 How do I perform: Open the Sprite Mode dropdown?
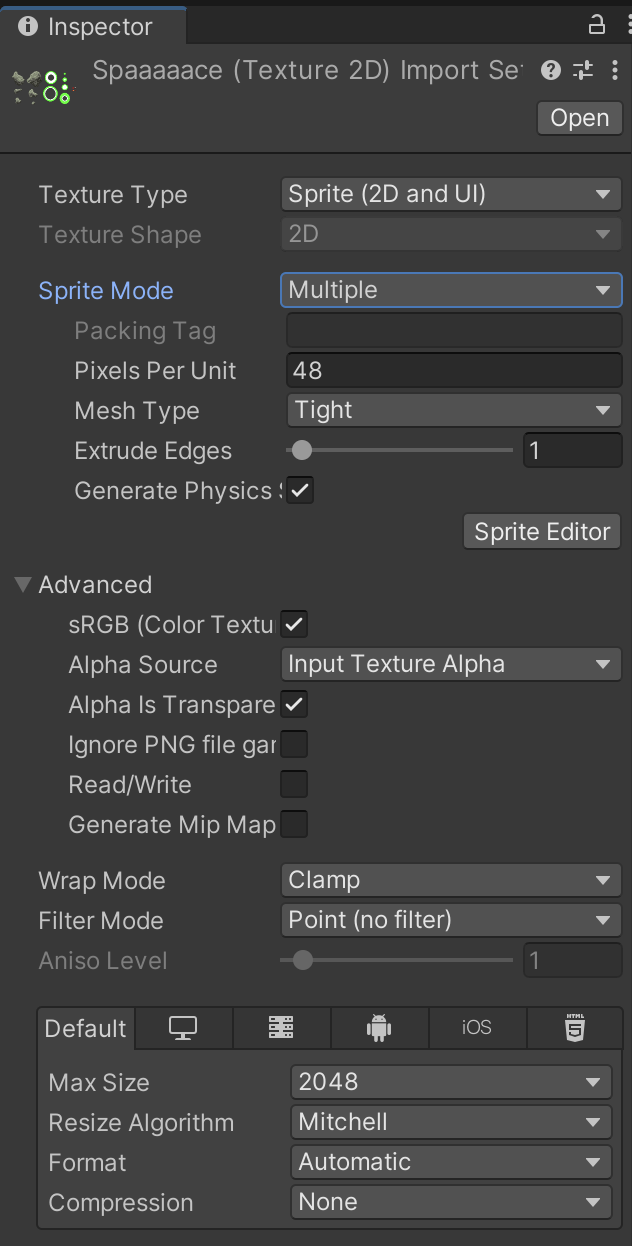(x=451, y=291)
